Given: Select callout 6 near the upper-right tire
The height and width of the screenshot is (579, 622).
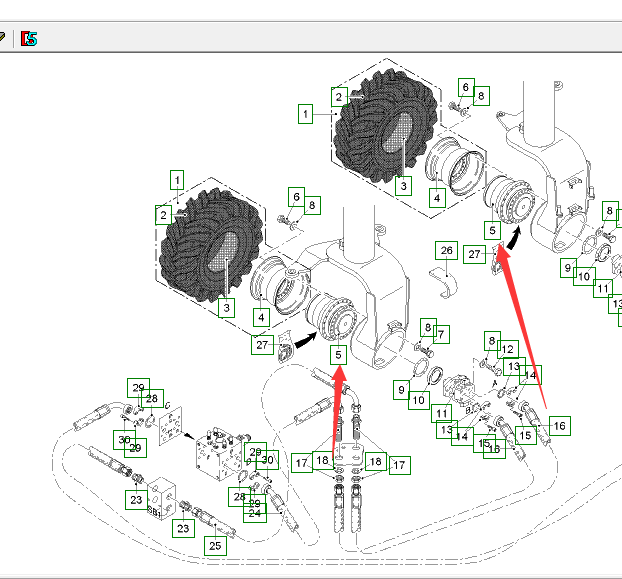Looking at the screenshot, I should [466, 87].
